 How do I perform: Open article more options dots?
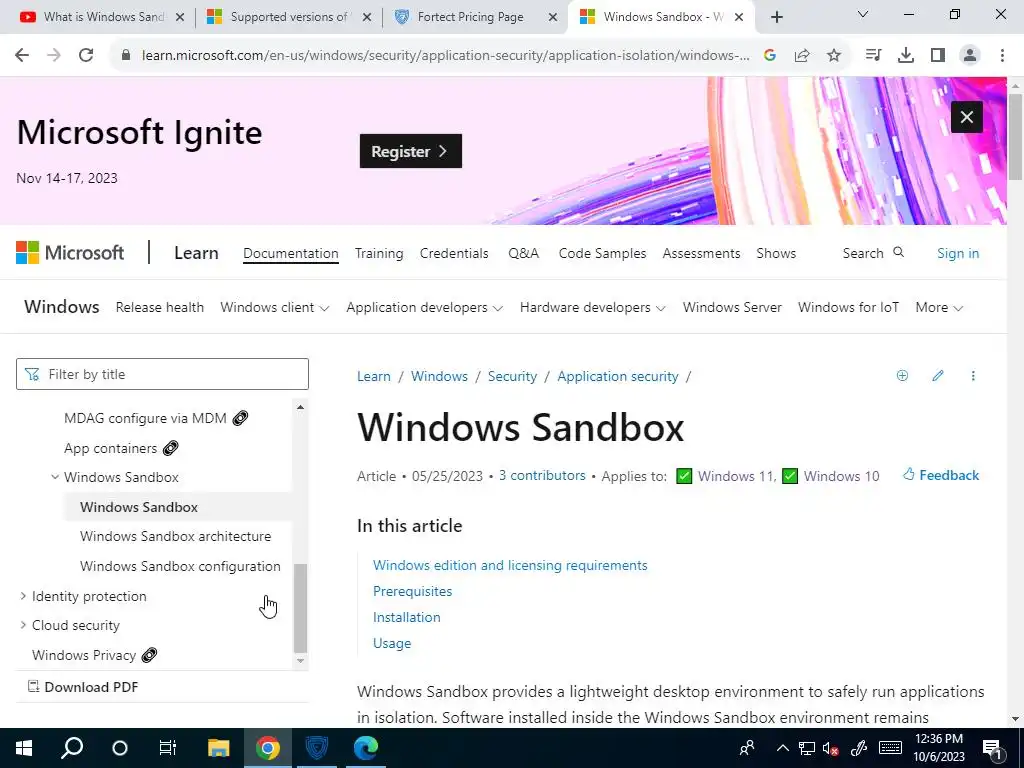(x=973, y=376)
